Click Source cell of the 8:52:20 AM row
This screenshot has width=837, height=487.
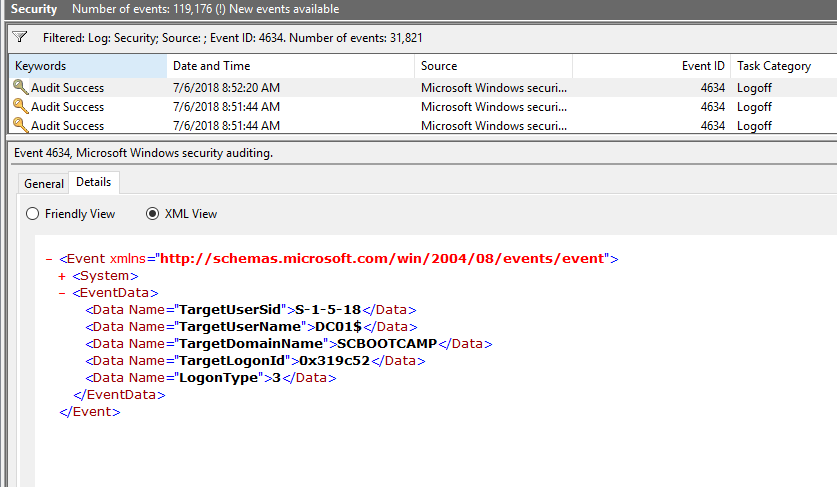(x=494, y=88)
